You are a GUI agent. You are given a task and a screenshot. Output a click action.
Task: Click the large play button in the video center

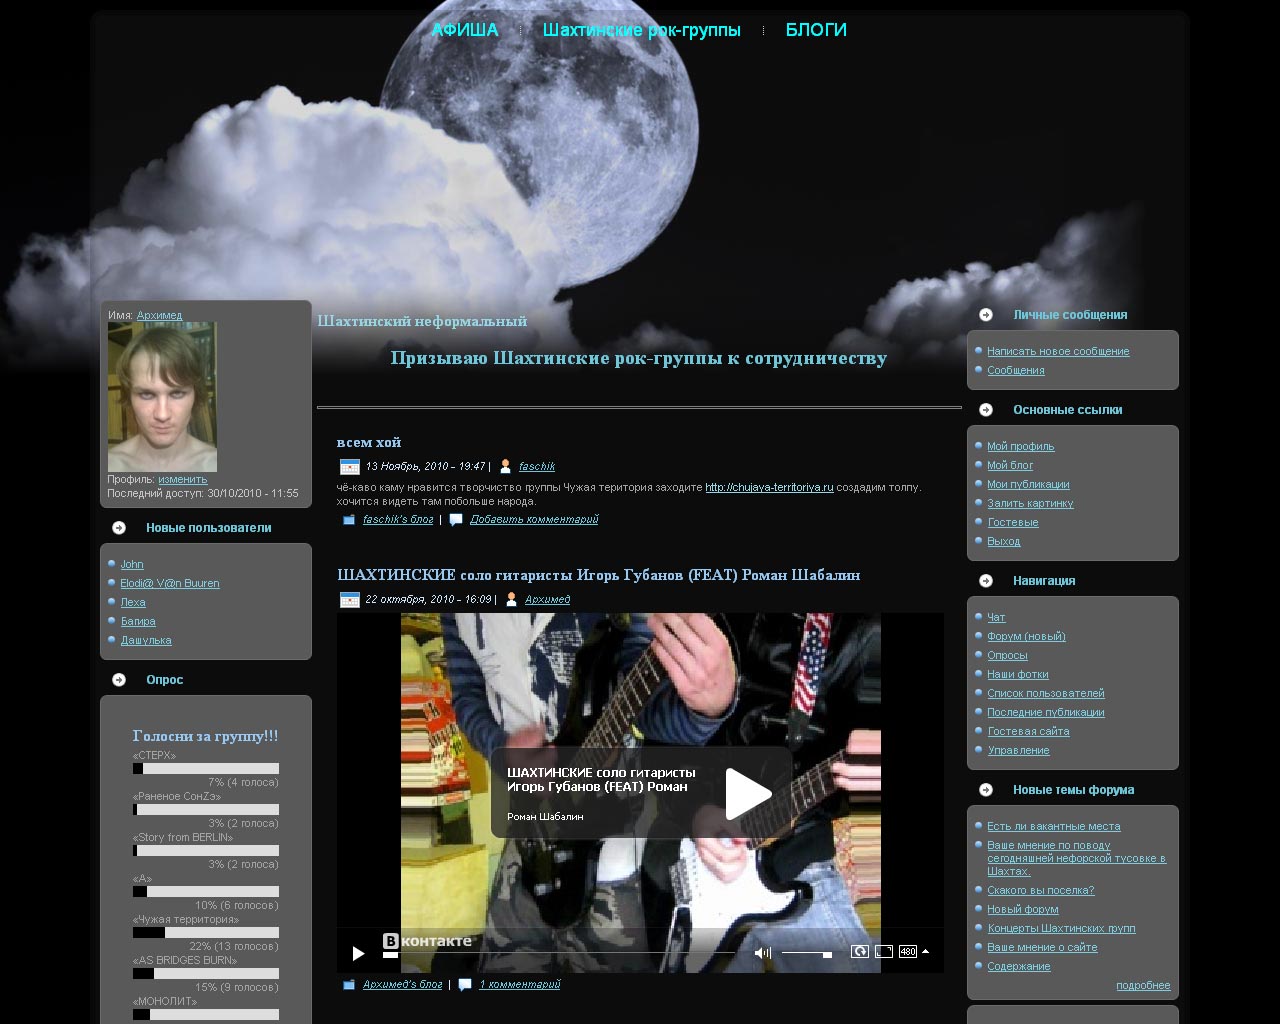(747, 793)
